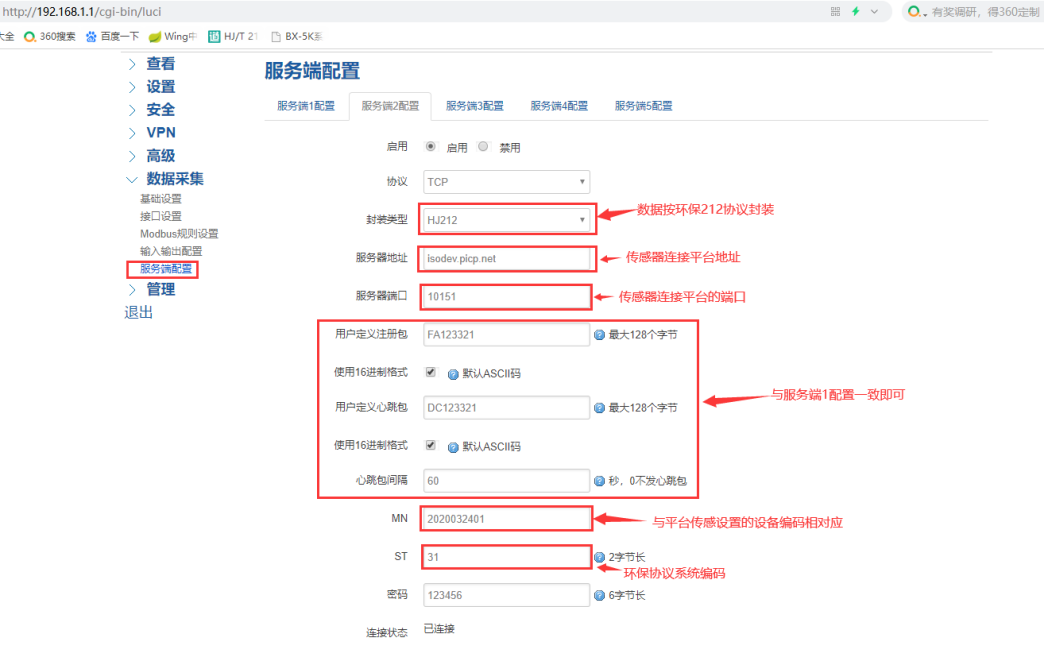Click the help icon next to 用户定义注册包

point(598,334)
